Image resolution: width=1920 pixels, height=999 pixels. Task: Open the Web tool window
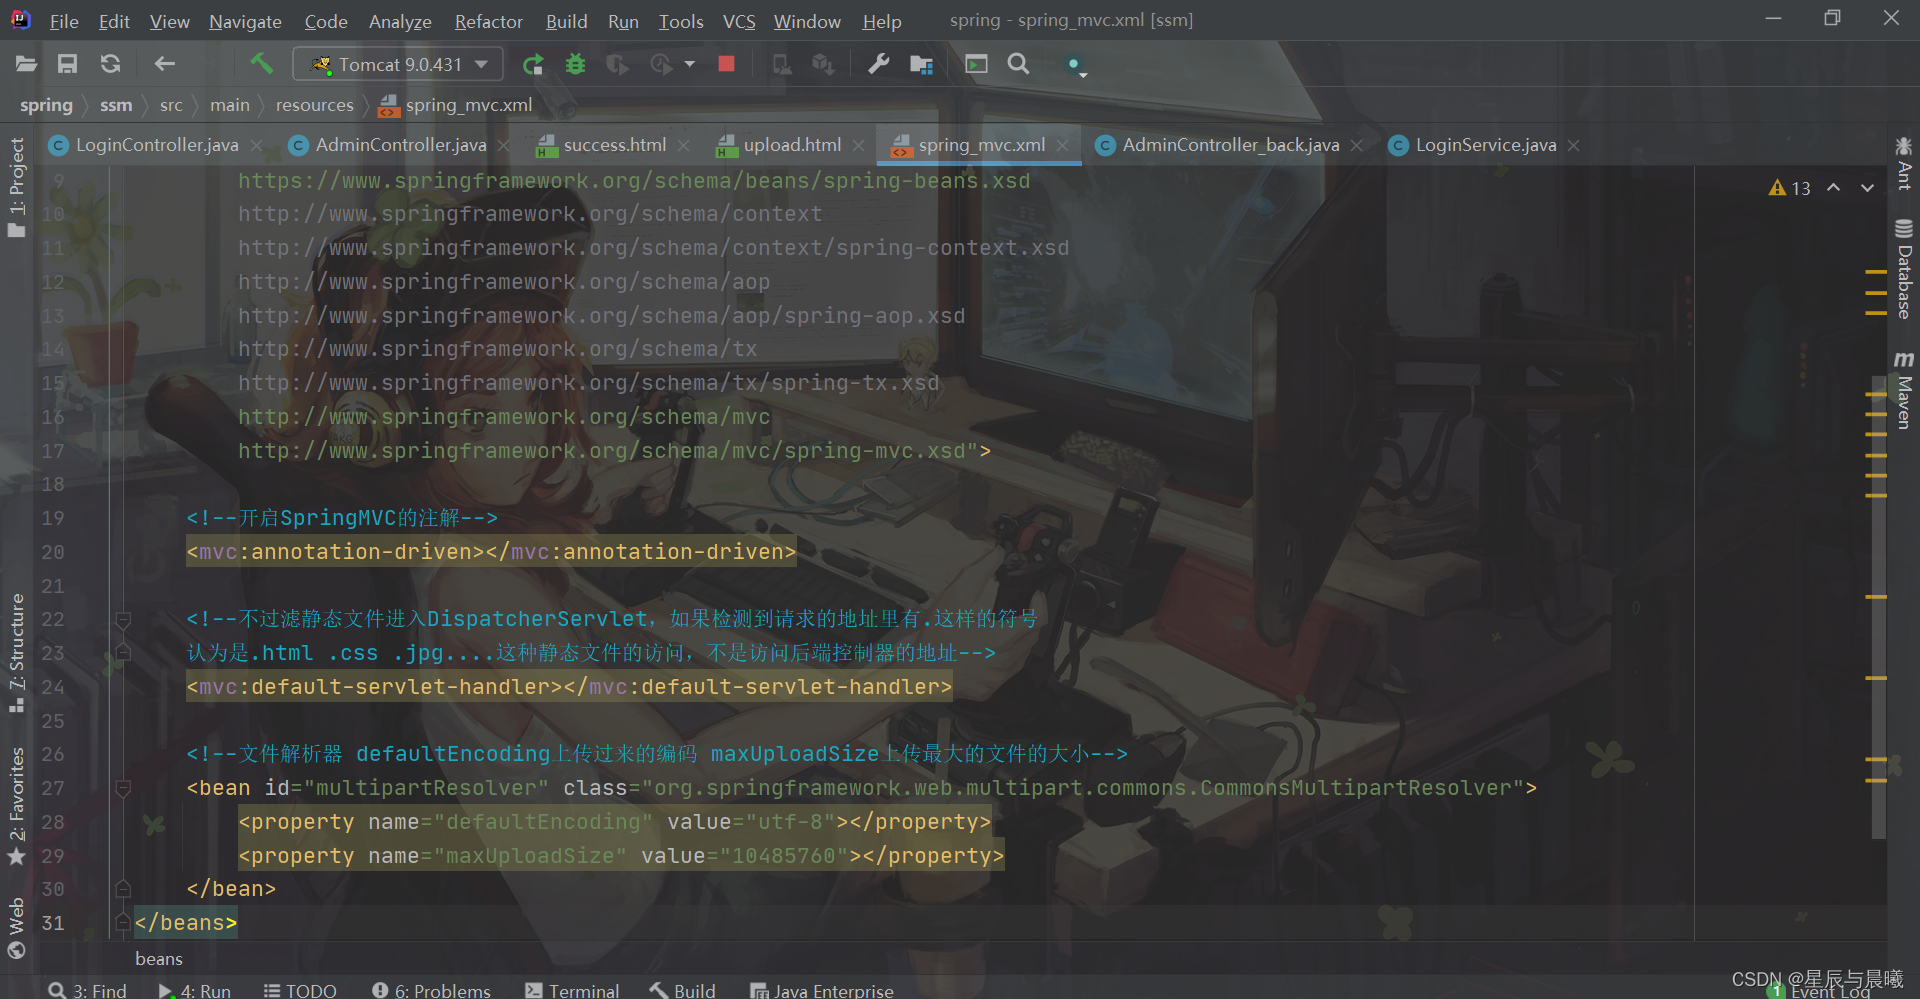(x=16, y=927)
